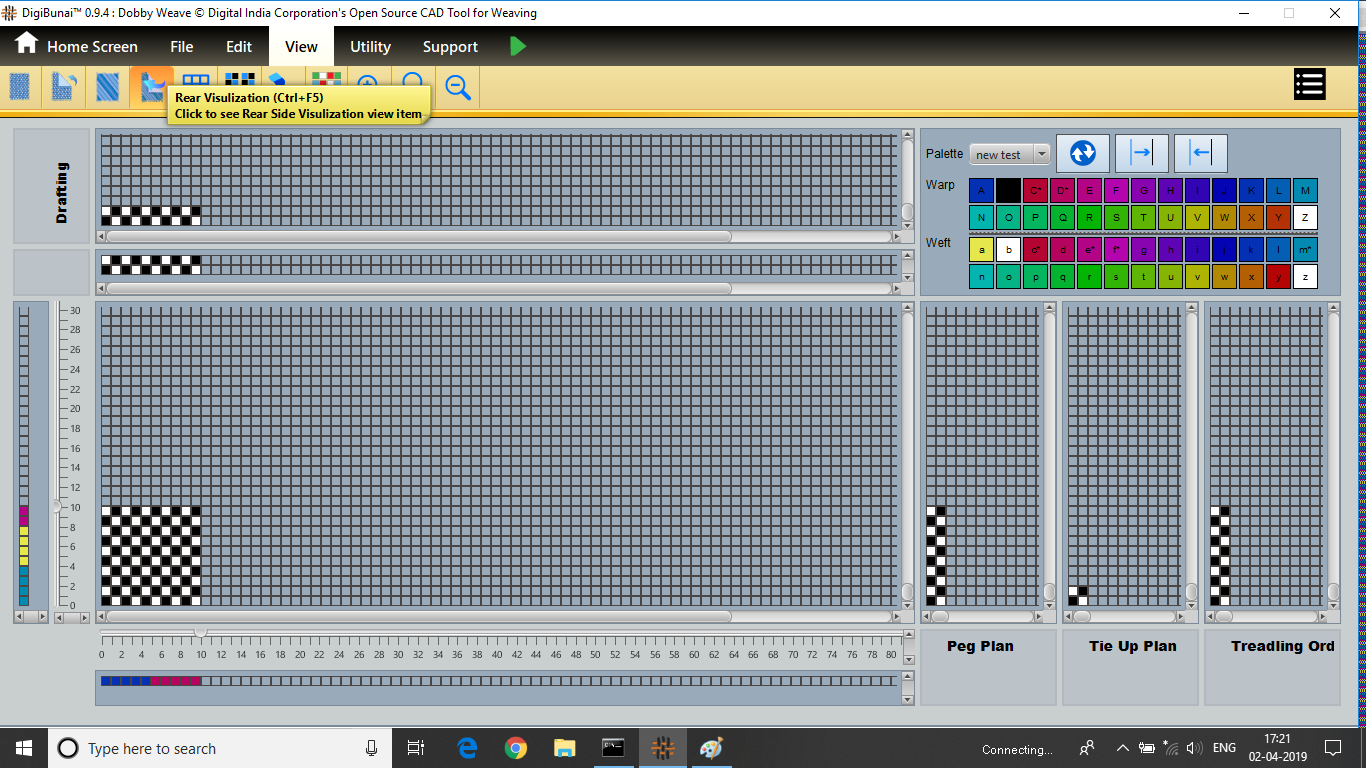Viewport: 1366px width, 768px height.
Task: Open the Utility menu
Action: [x=370, y=47]
